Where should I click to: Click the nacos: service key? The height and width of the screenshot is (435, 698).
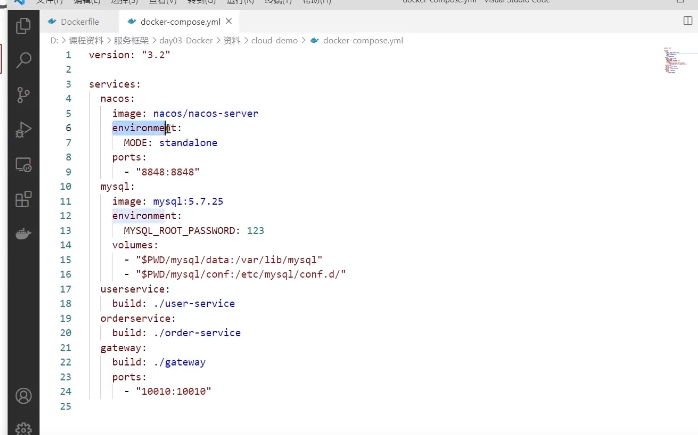[117, 98]
